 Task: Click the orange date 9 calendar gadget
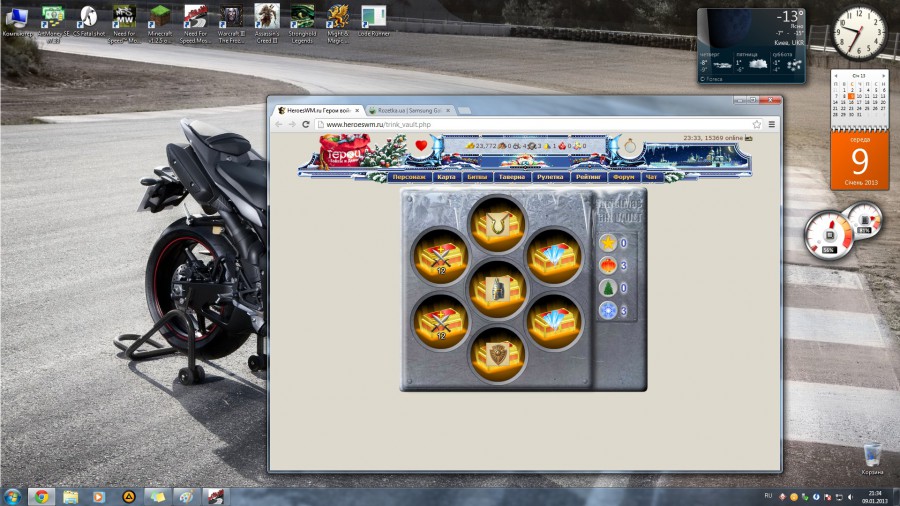[x=859, y=162]
